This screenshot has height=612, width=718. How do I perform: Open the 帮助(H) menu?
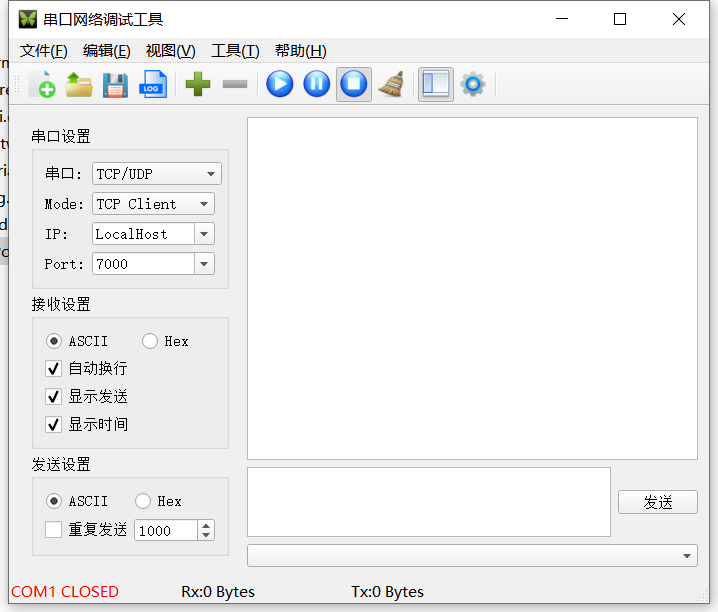300,51
